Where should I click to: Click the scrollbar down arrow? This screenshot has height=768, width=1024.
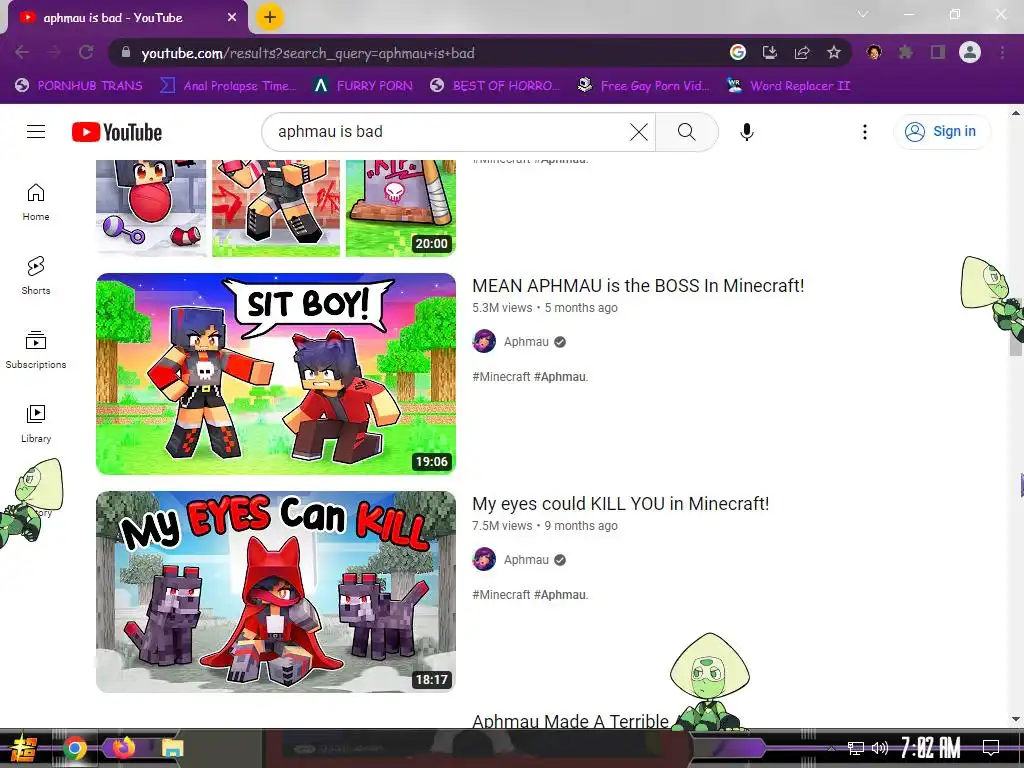click(x=1016, y=719)
